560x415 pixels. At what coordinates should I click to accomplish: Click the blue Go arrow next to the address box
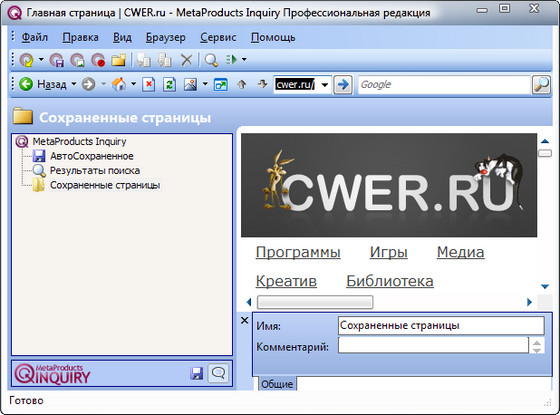pyautogui.click(x=343, y=85)
